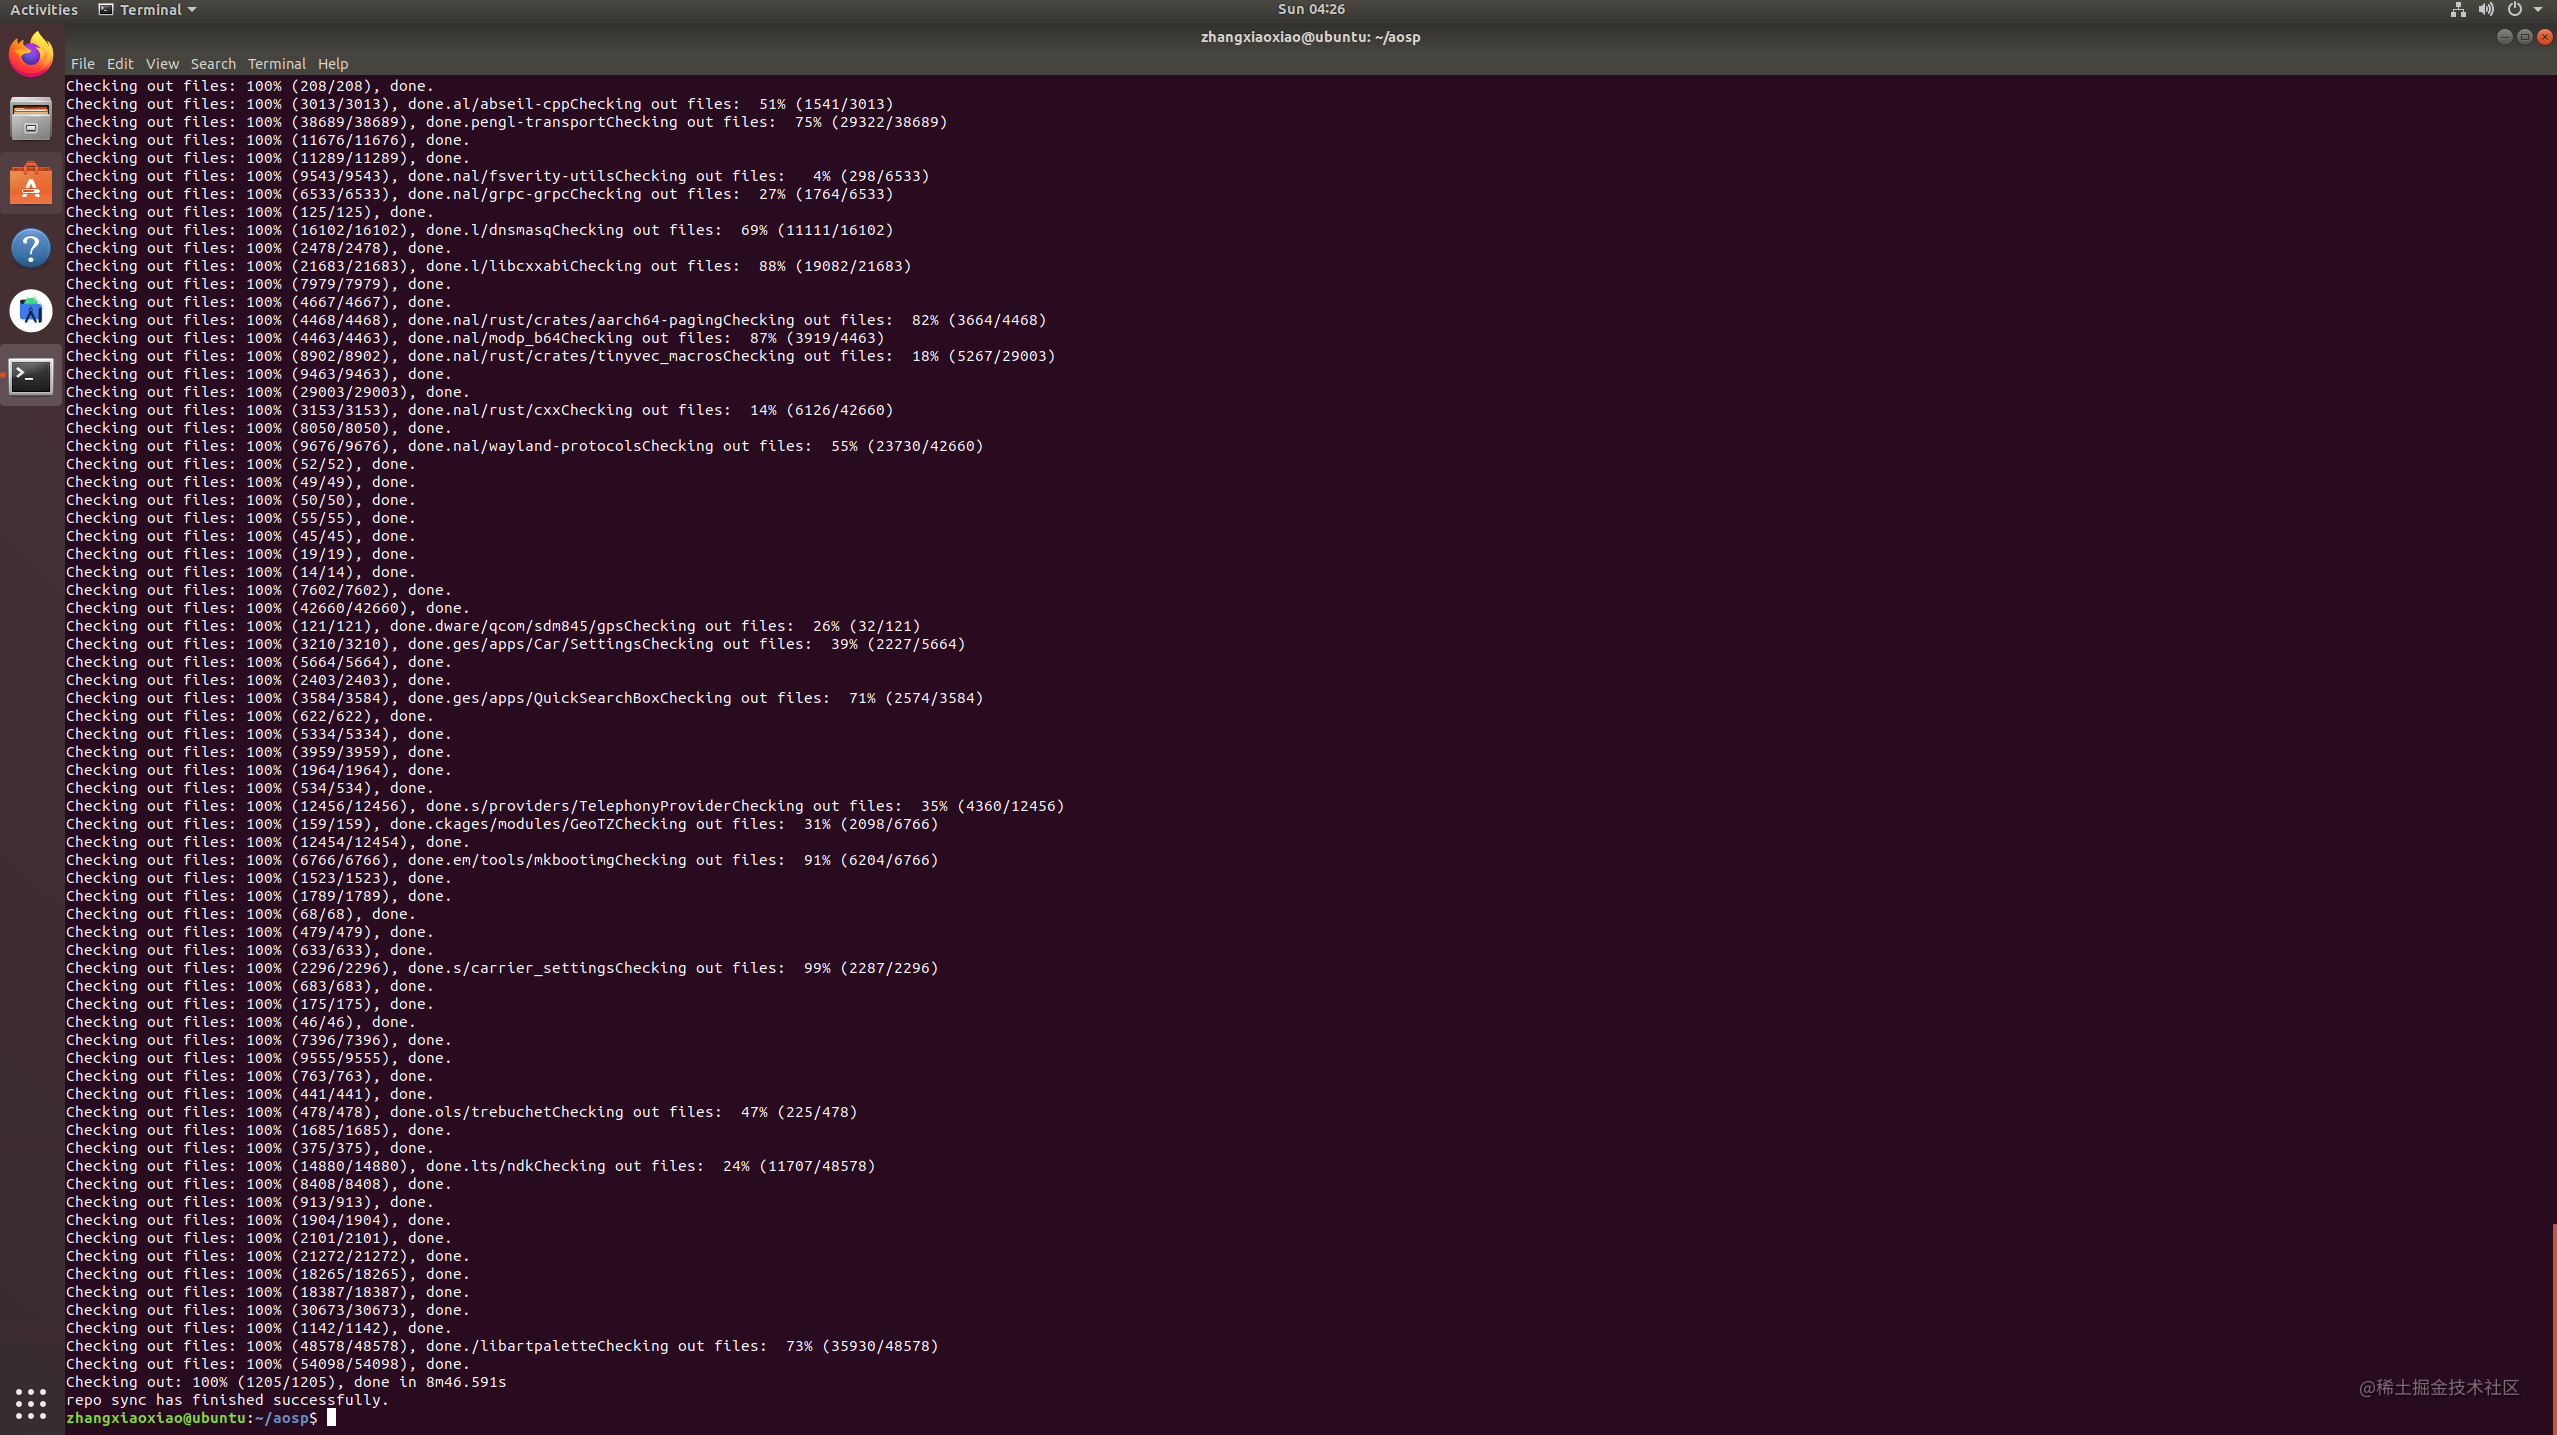Click the blinking cursor at the shell prompt
This screenshot has height=1435, width=2557.
coord(334,1416)
